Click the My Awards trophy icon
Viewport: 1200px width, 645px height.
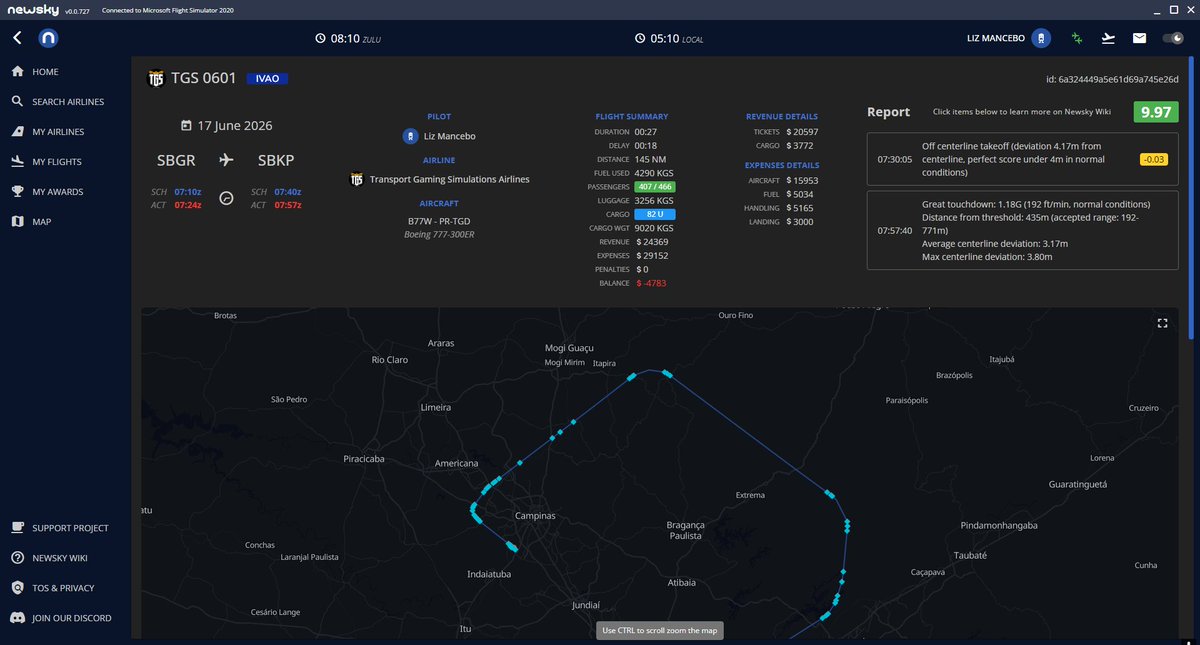17,192
